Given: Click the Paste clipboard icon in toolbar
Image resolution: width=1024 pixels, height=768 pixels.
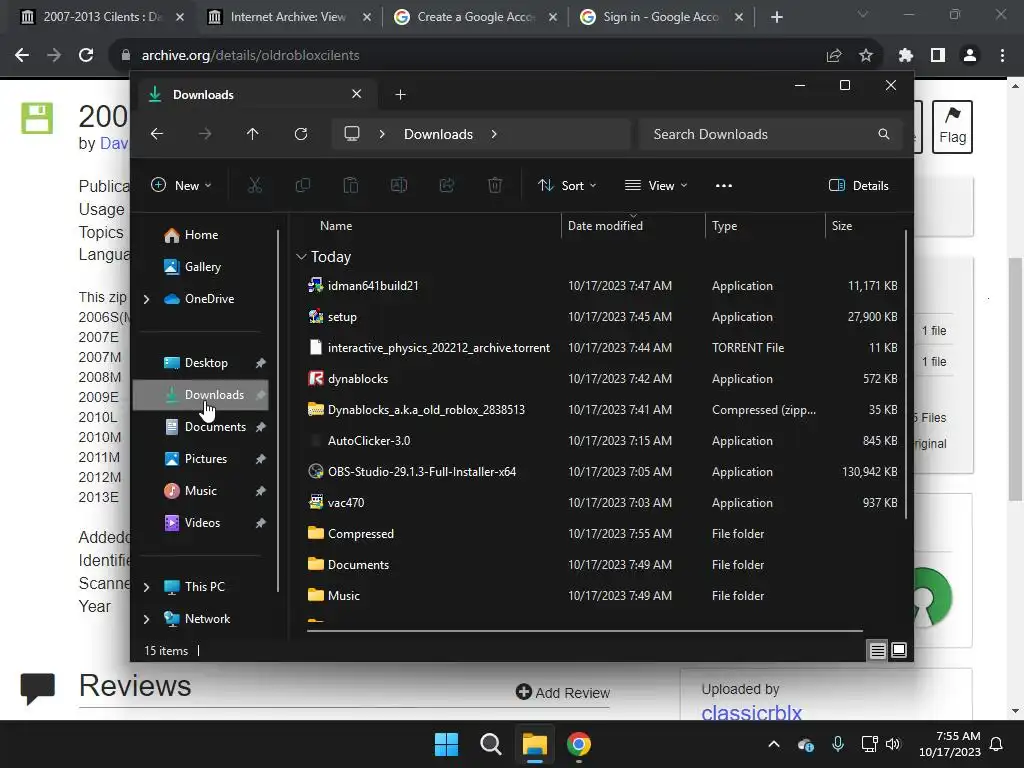Looking at the screenshot, I should [x=351, y=185].
